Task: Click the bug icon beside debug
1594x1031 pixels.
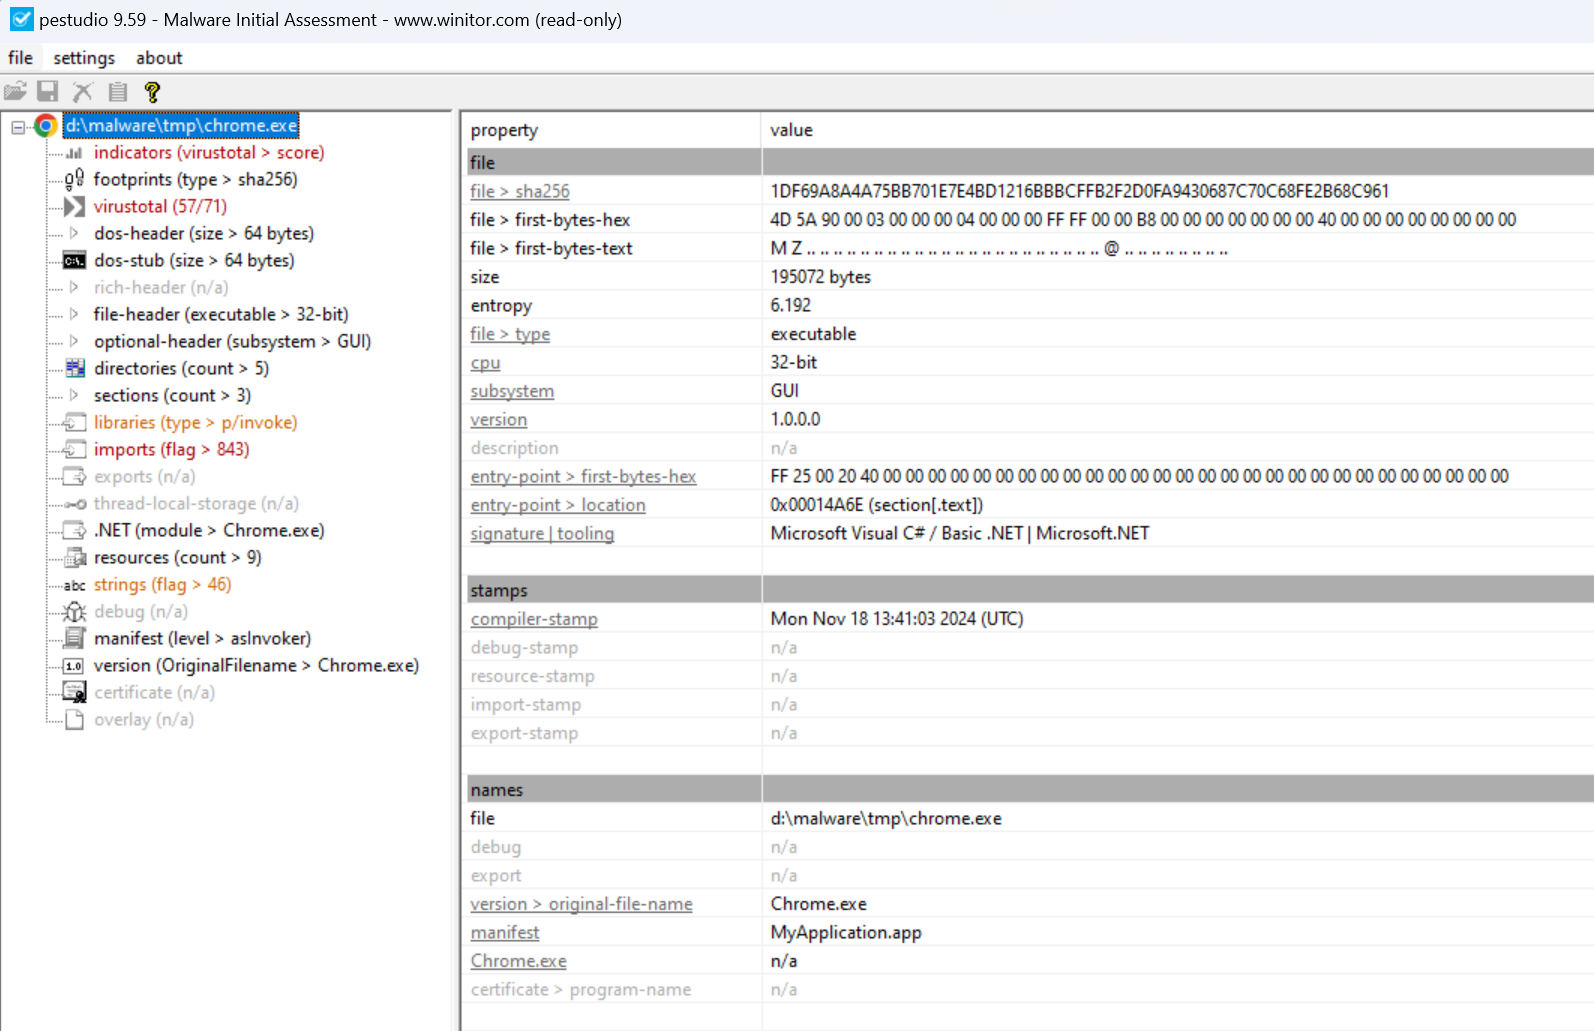Action: pyautogui.click(x=74, y=612)
